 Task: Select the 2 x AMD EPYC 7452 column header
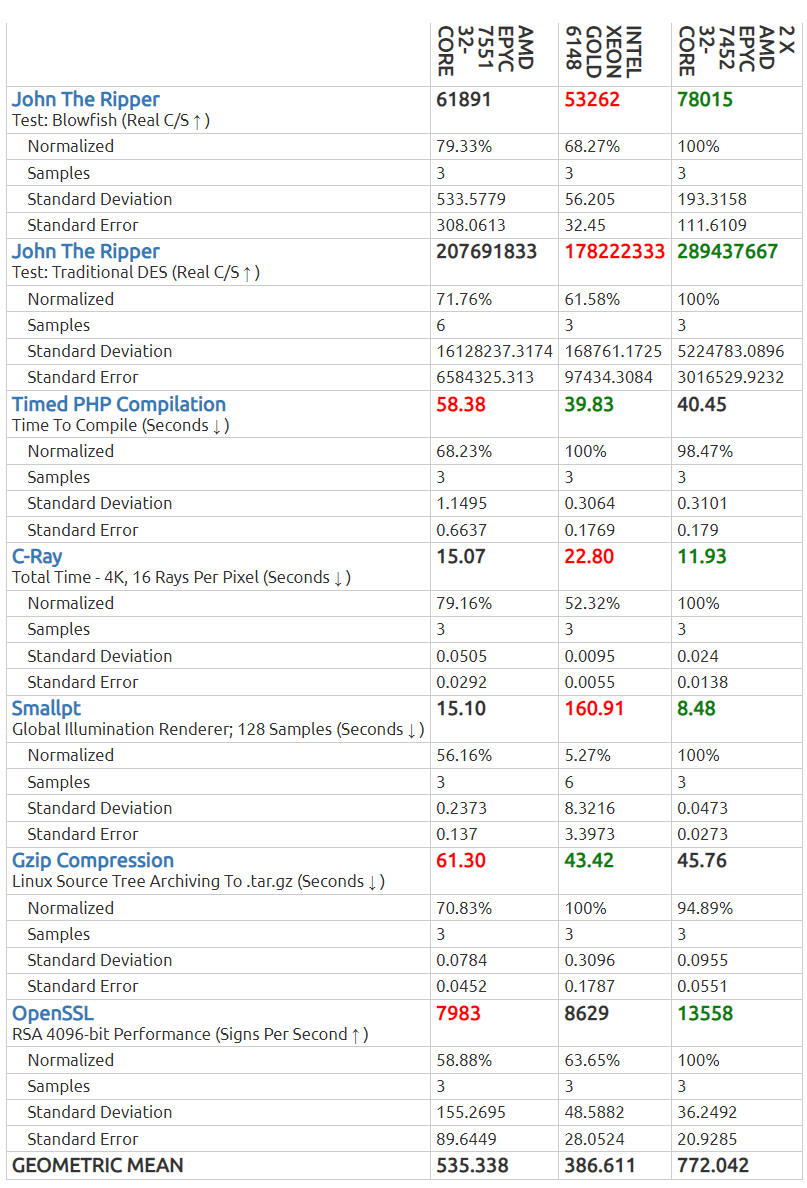725,52
